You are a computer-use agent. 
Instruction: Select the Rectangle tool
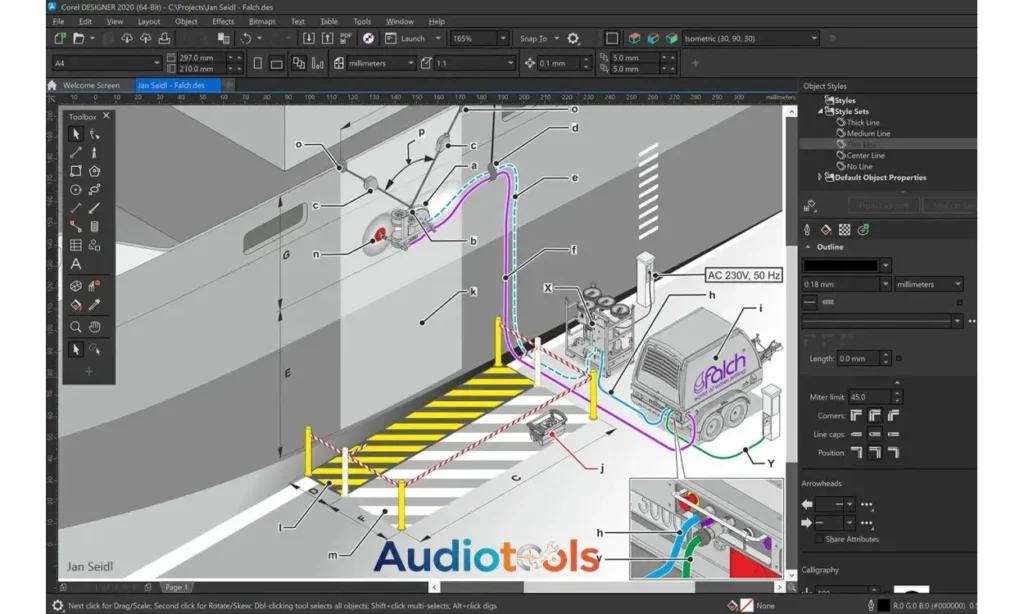pyautogui.click(x=75, y=170)
